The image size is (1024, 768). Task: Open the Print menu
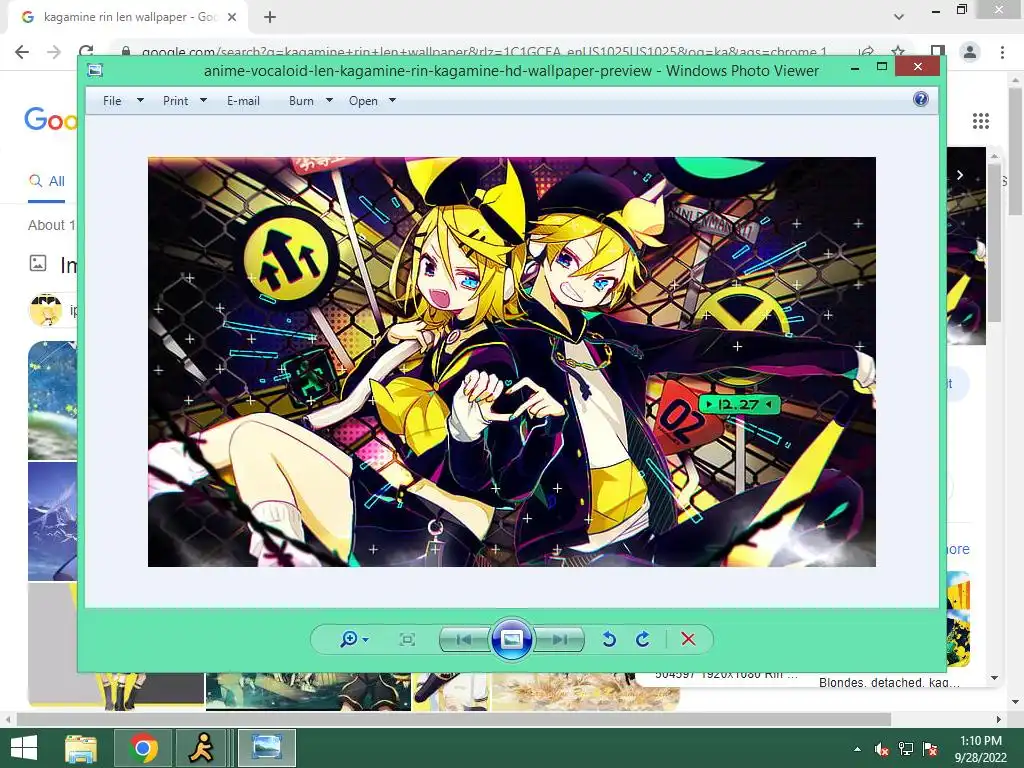[x=176, y=101]
